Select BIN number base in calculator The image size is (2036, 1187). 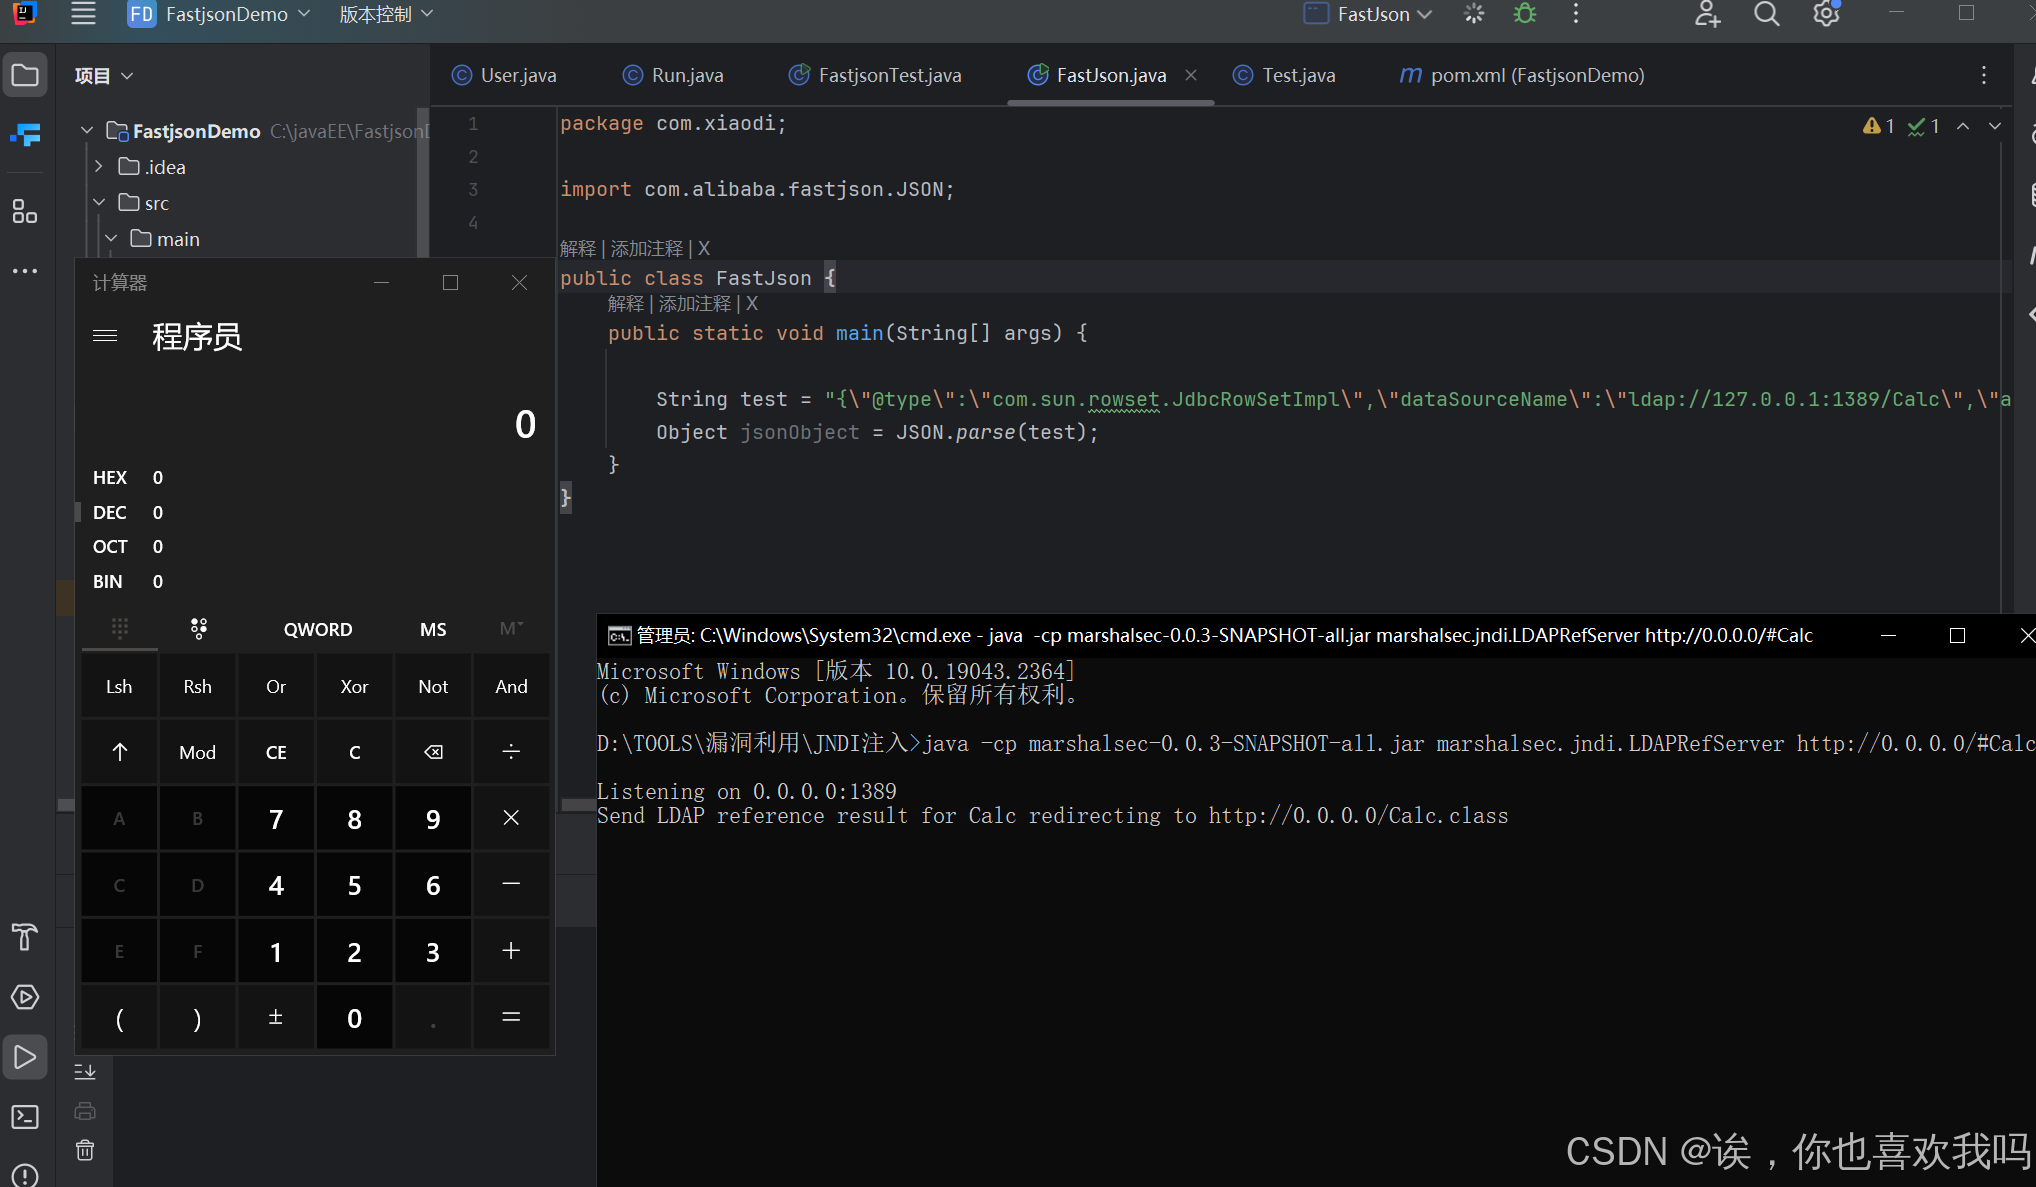(x=108, y=582)
